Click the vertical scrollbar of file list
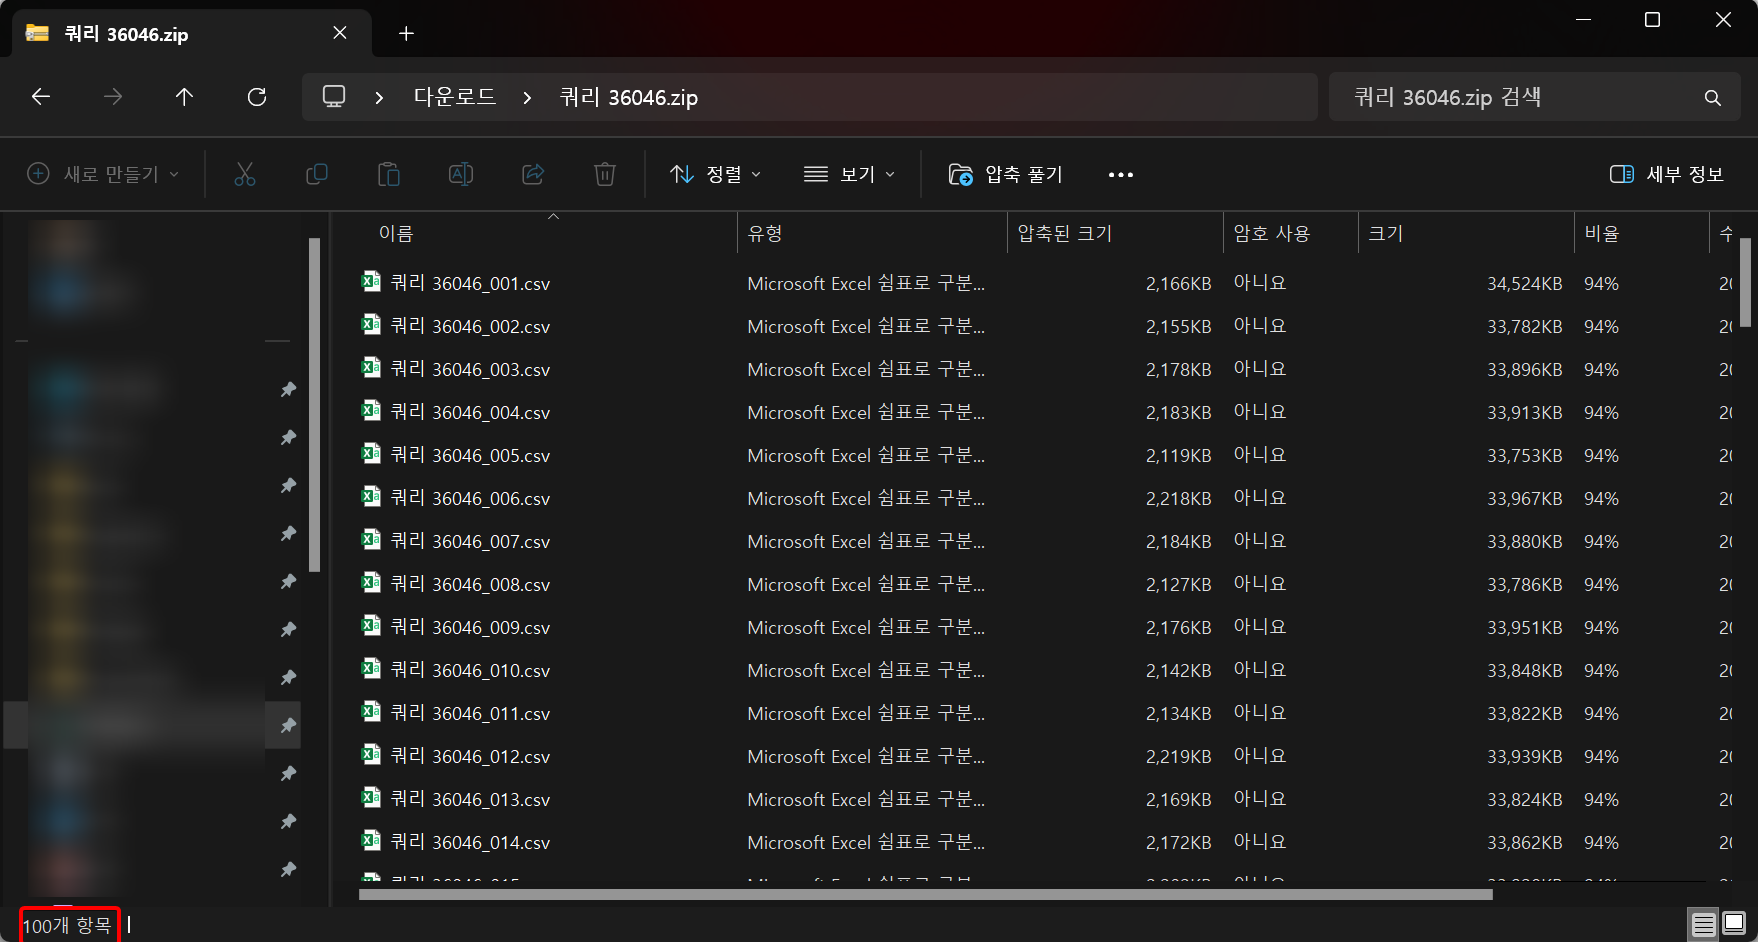The height and width of the screenshot is (942, 1758). [1745, 282]
